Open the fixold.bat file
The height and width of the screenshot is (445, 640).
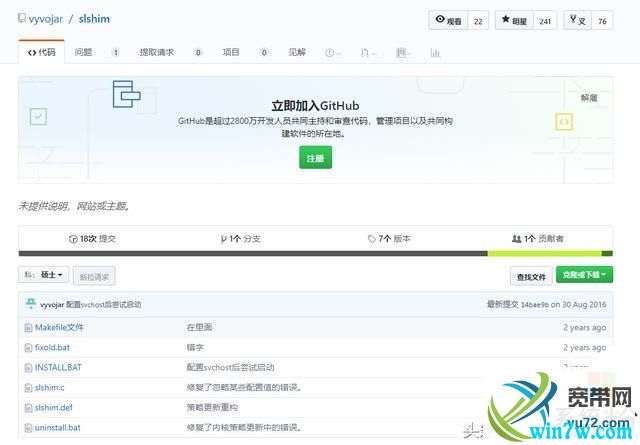coord(52,347)
